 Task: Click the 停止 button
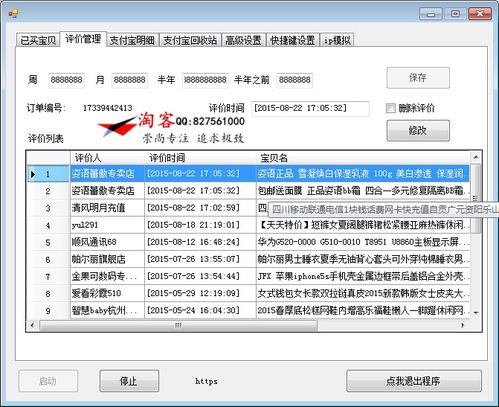[129, 381]
